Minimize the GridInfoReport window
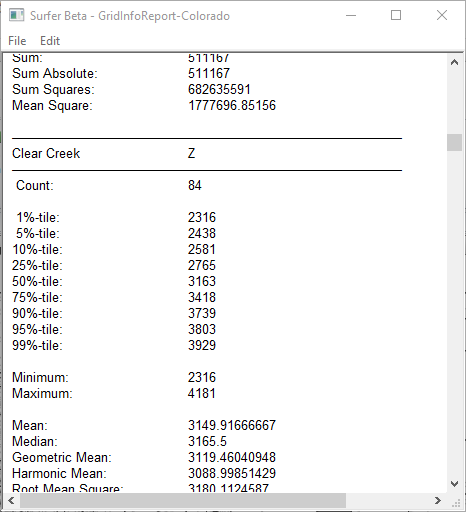The height and width of the screenshot is (512, 466). click(351, 15)
